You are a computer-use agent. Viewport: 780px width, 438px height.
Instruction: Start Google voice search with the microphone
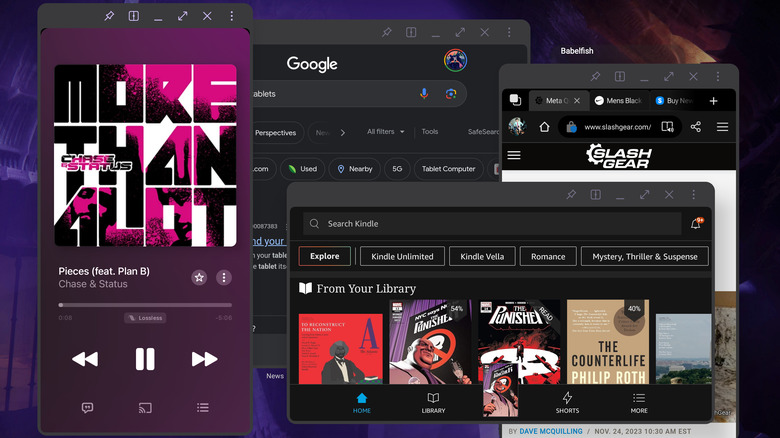tap(424, 93)
